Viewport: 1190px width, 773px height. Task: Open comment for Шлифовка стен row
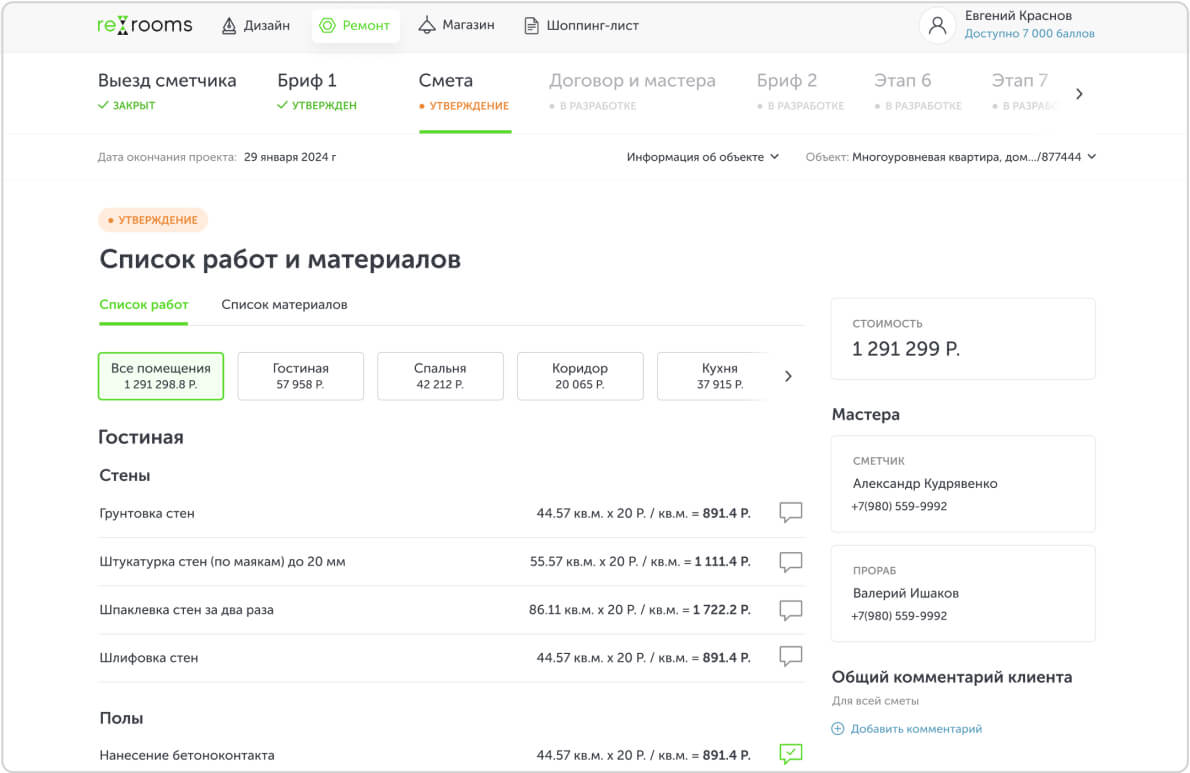tap(790, 657)
